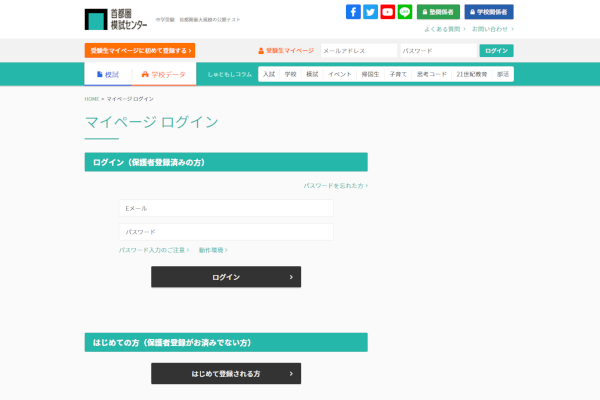Image resolution: width=600 pixels, height=400 pixels.
Task: Open the YouTube channel icon
Action: click(x=388, y=12)
